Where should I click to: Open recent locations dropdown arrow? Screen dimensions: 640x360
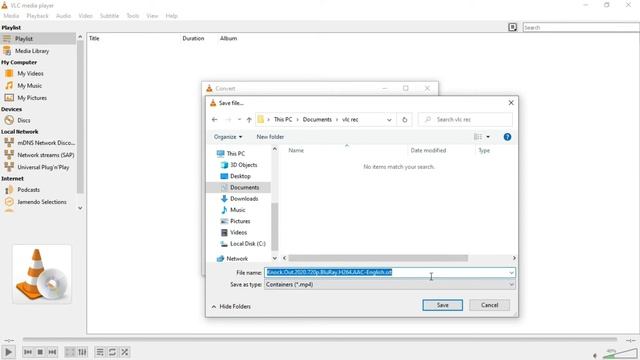[x=239, y=120]
